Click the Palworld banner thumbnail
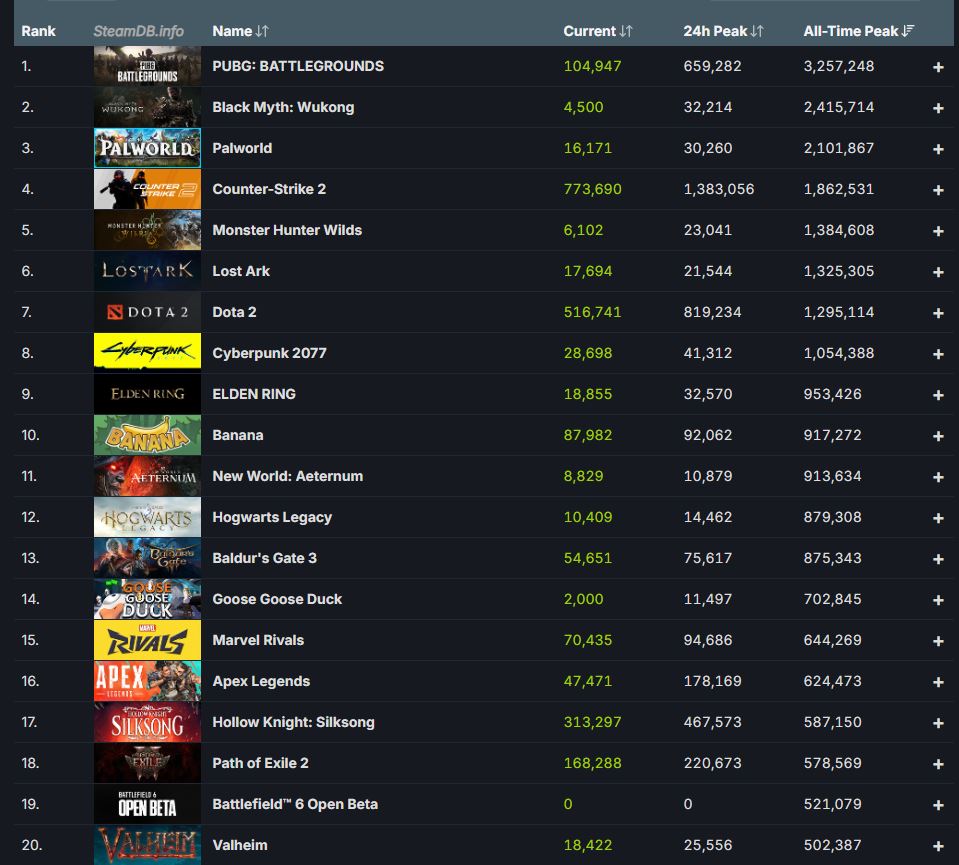959x865 pixels. (147, 148)
